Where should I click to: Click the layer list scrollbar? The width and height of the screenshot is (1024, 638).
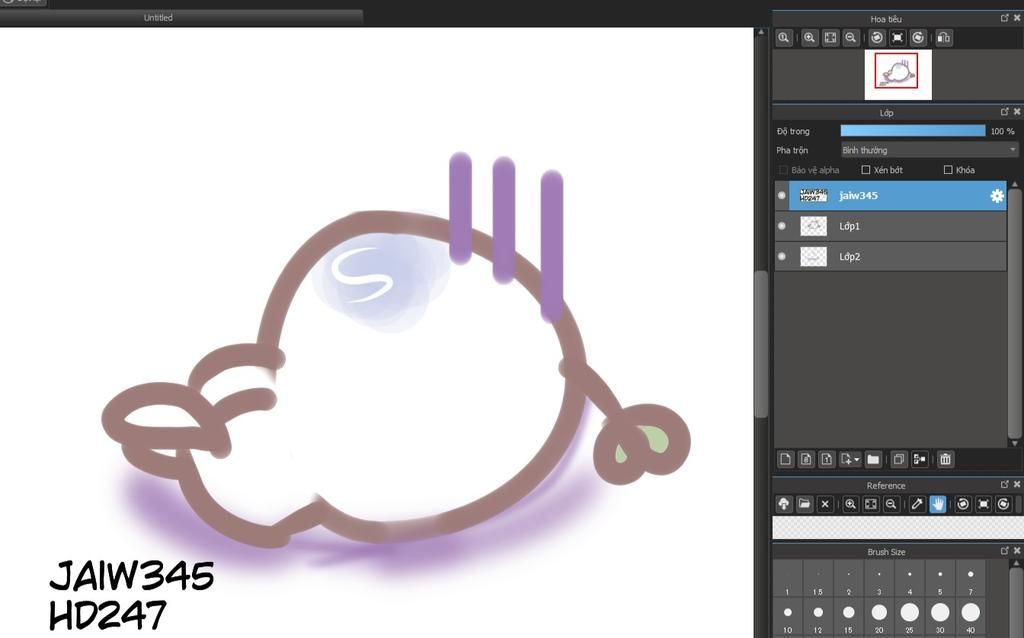tap(1014, 313)
